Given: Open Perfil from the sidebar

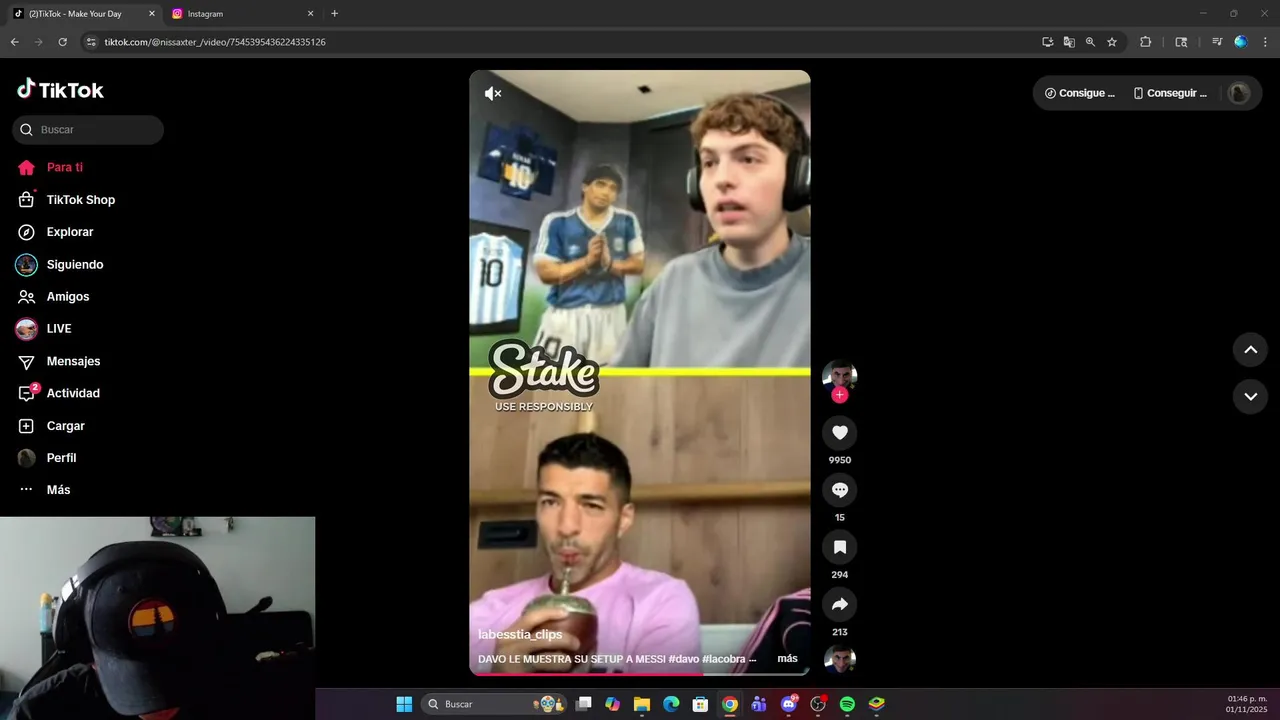Looking at the screenshot, I should (x=46, y=458).
